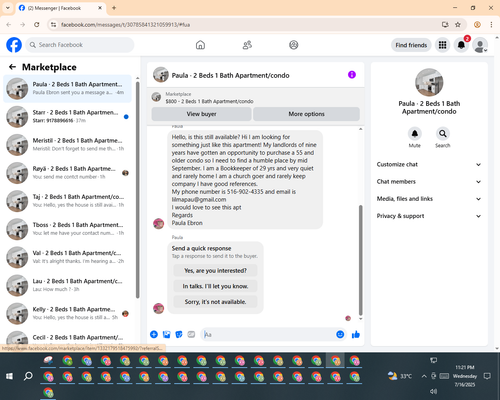The image size is (500, 400).
Task: Attach a photo using the image icon
Action: (x=166, y=334)
